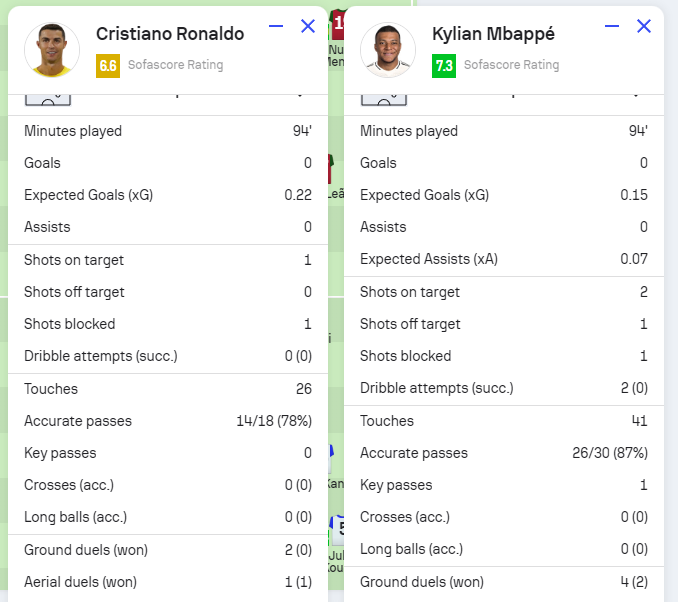Close the Kylian Mbappé stats panel

coord(644,26)
